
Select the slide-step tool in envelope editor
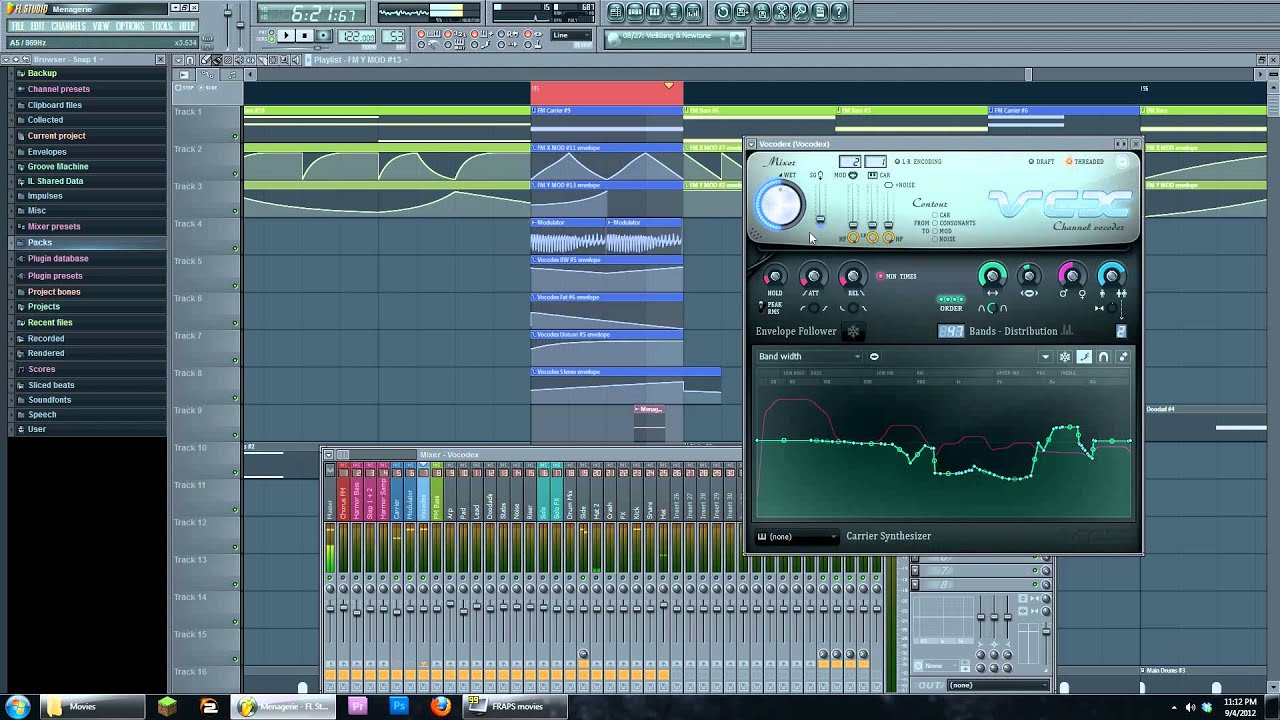click(1084, 357)
